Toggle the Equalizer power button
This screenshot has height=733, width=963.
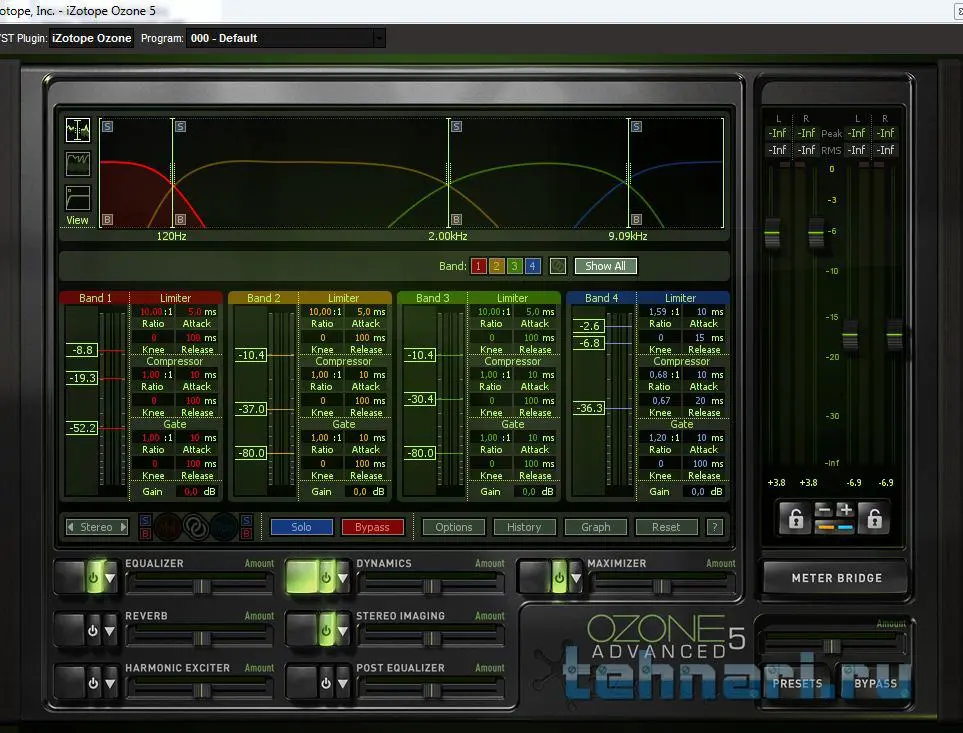click(x=93, y=578)
